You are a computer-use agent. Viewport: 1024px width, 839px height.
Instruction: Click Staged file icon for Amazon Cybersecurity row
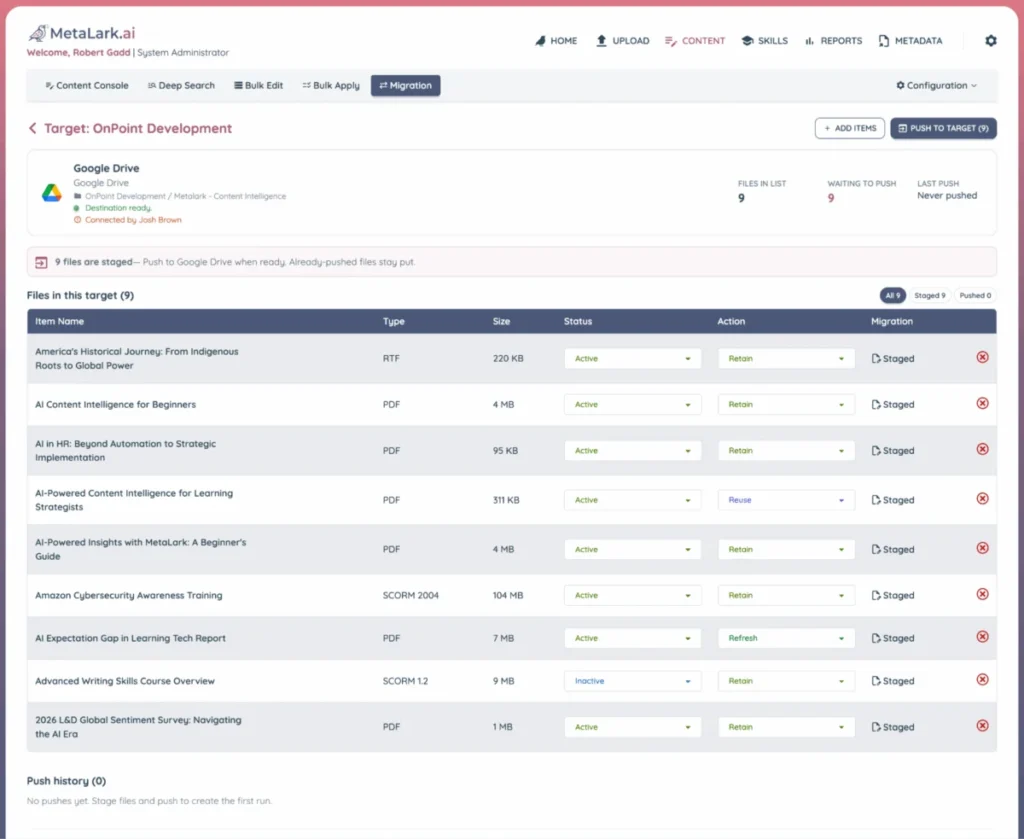(876, 595)
